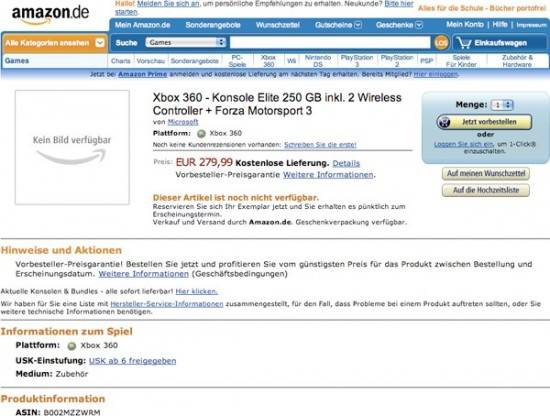Viewport: 550px width, 416px height.
Task: Open the Wunschzettel top menu item
Action: 277,25
